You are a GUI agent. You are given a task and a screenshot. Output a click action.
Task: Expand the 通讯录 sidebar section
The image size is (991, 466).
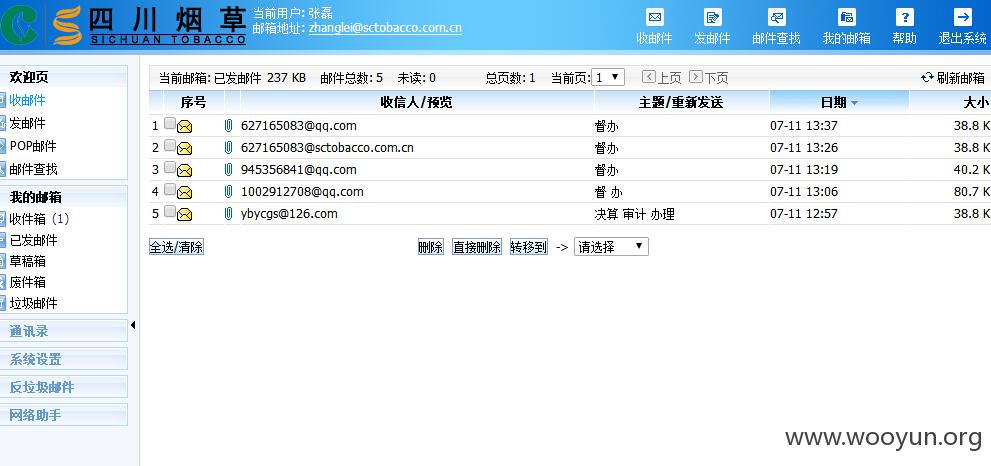pyautogui.click(x=64, y=331)
